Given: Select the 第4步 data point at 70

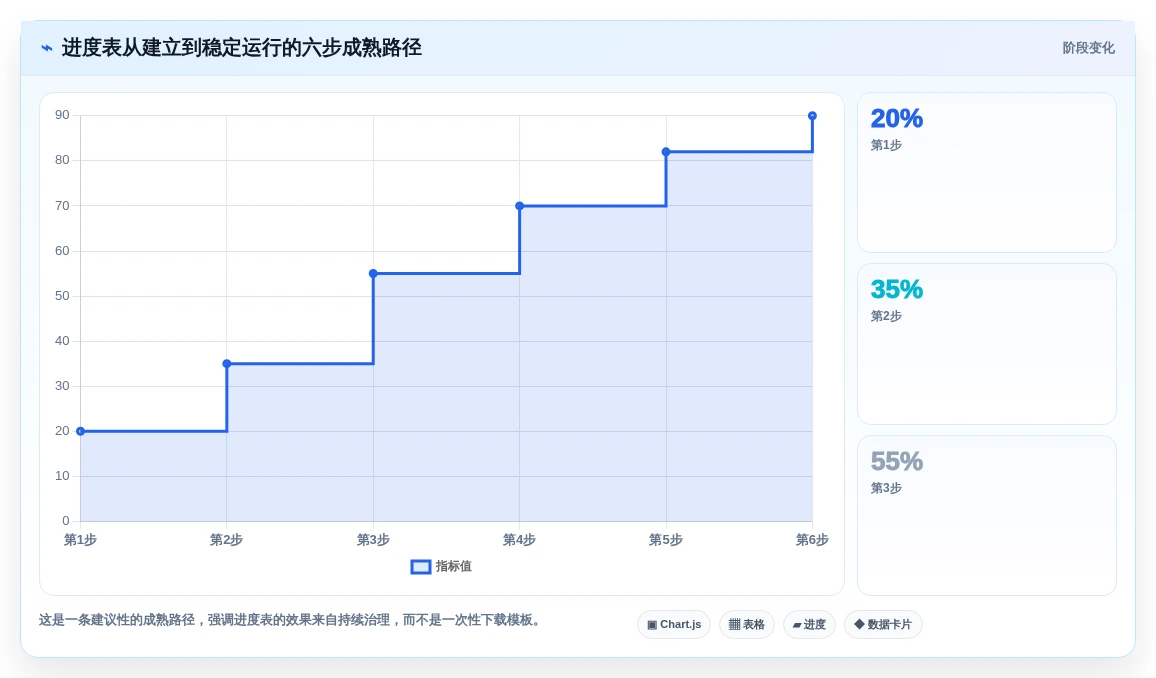Looking at the screenshot, I should pos(520,206).
